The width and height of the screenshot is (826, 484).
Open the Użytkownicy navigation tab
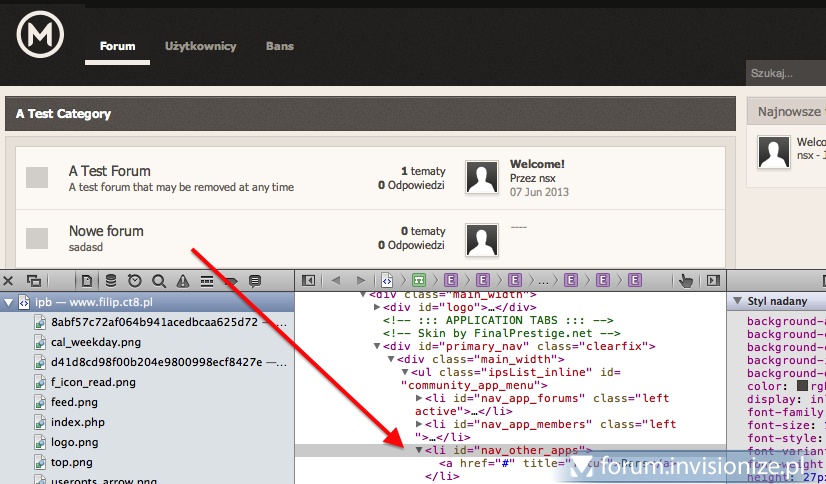coord(200,47)
